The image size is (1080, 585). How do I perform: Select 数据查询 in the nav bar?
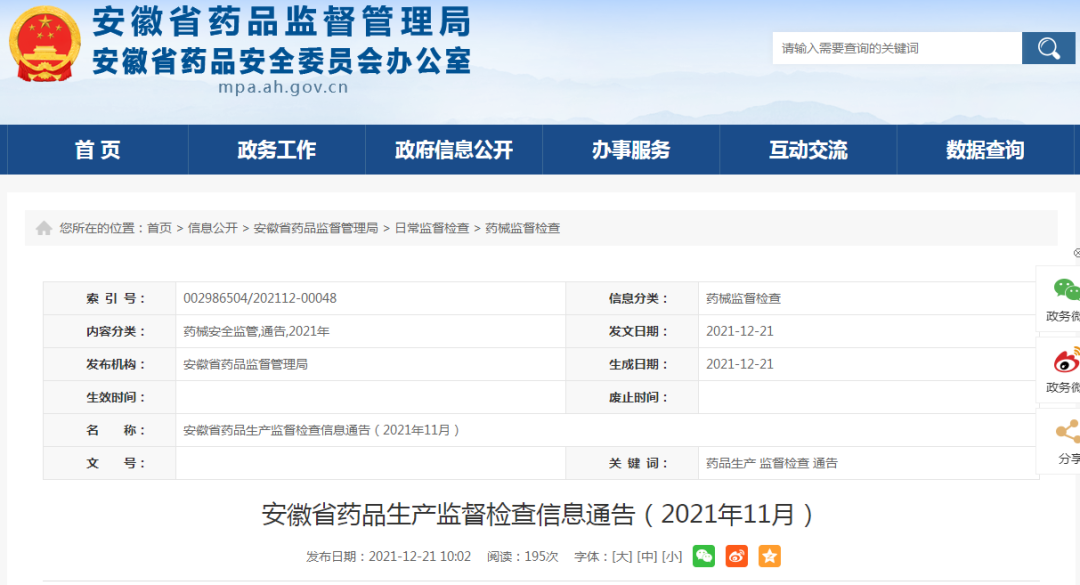point(985,150)
